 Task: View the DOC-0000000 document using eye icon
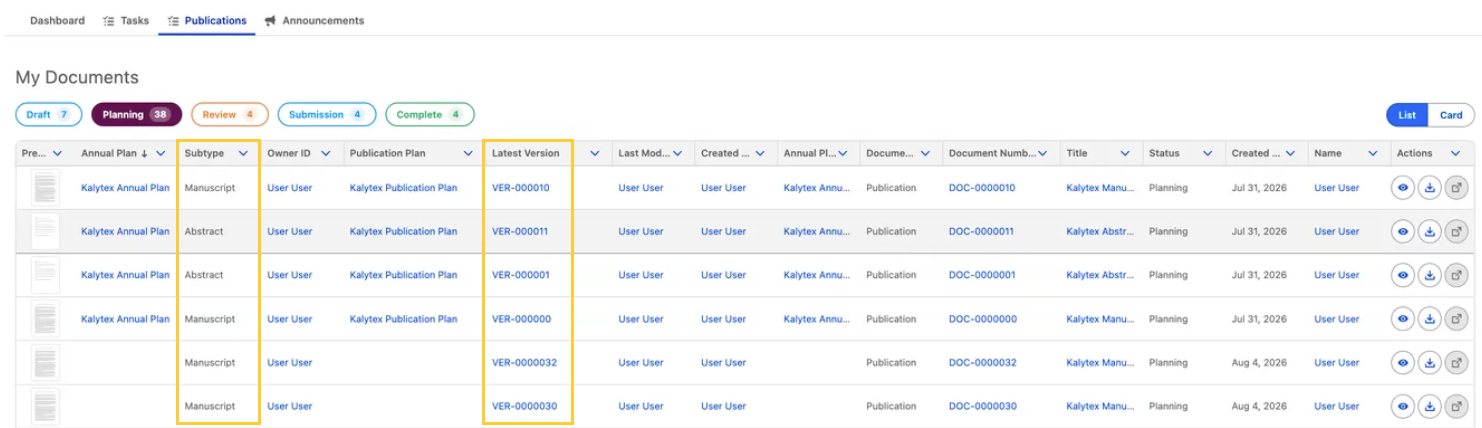tap(1403, 319)
